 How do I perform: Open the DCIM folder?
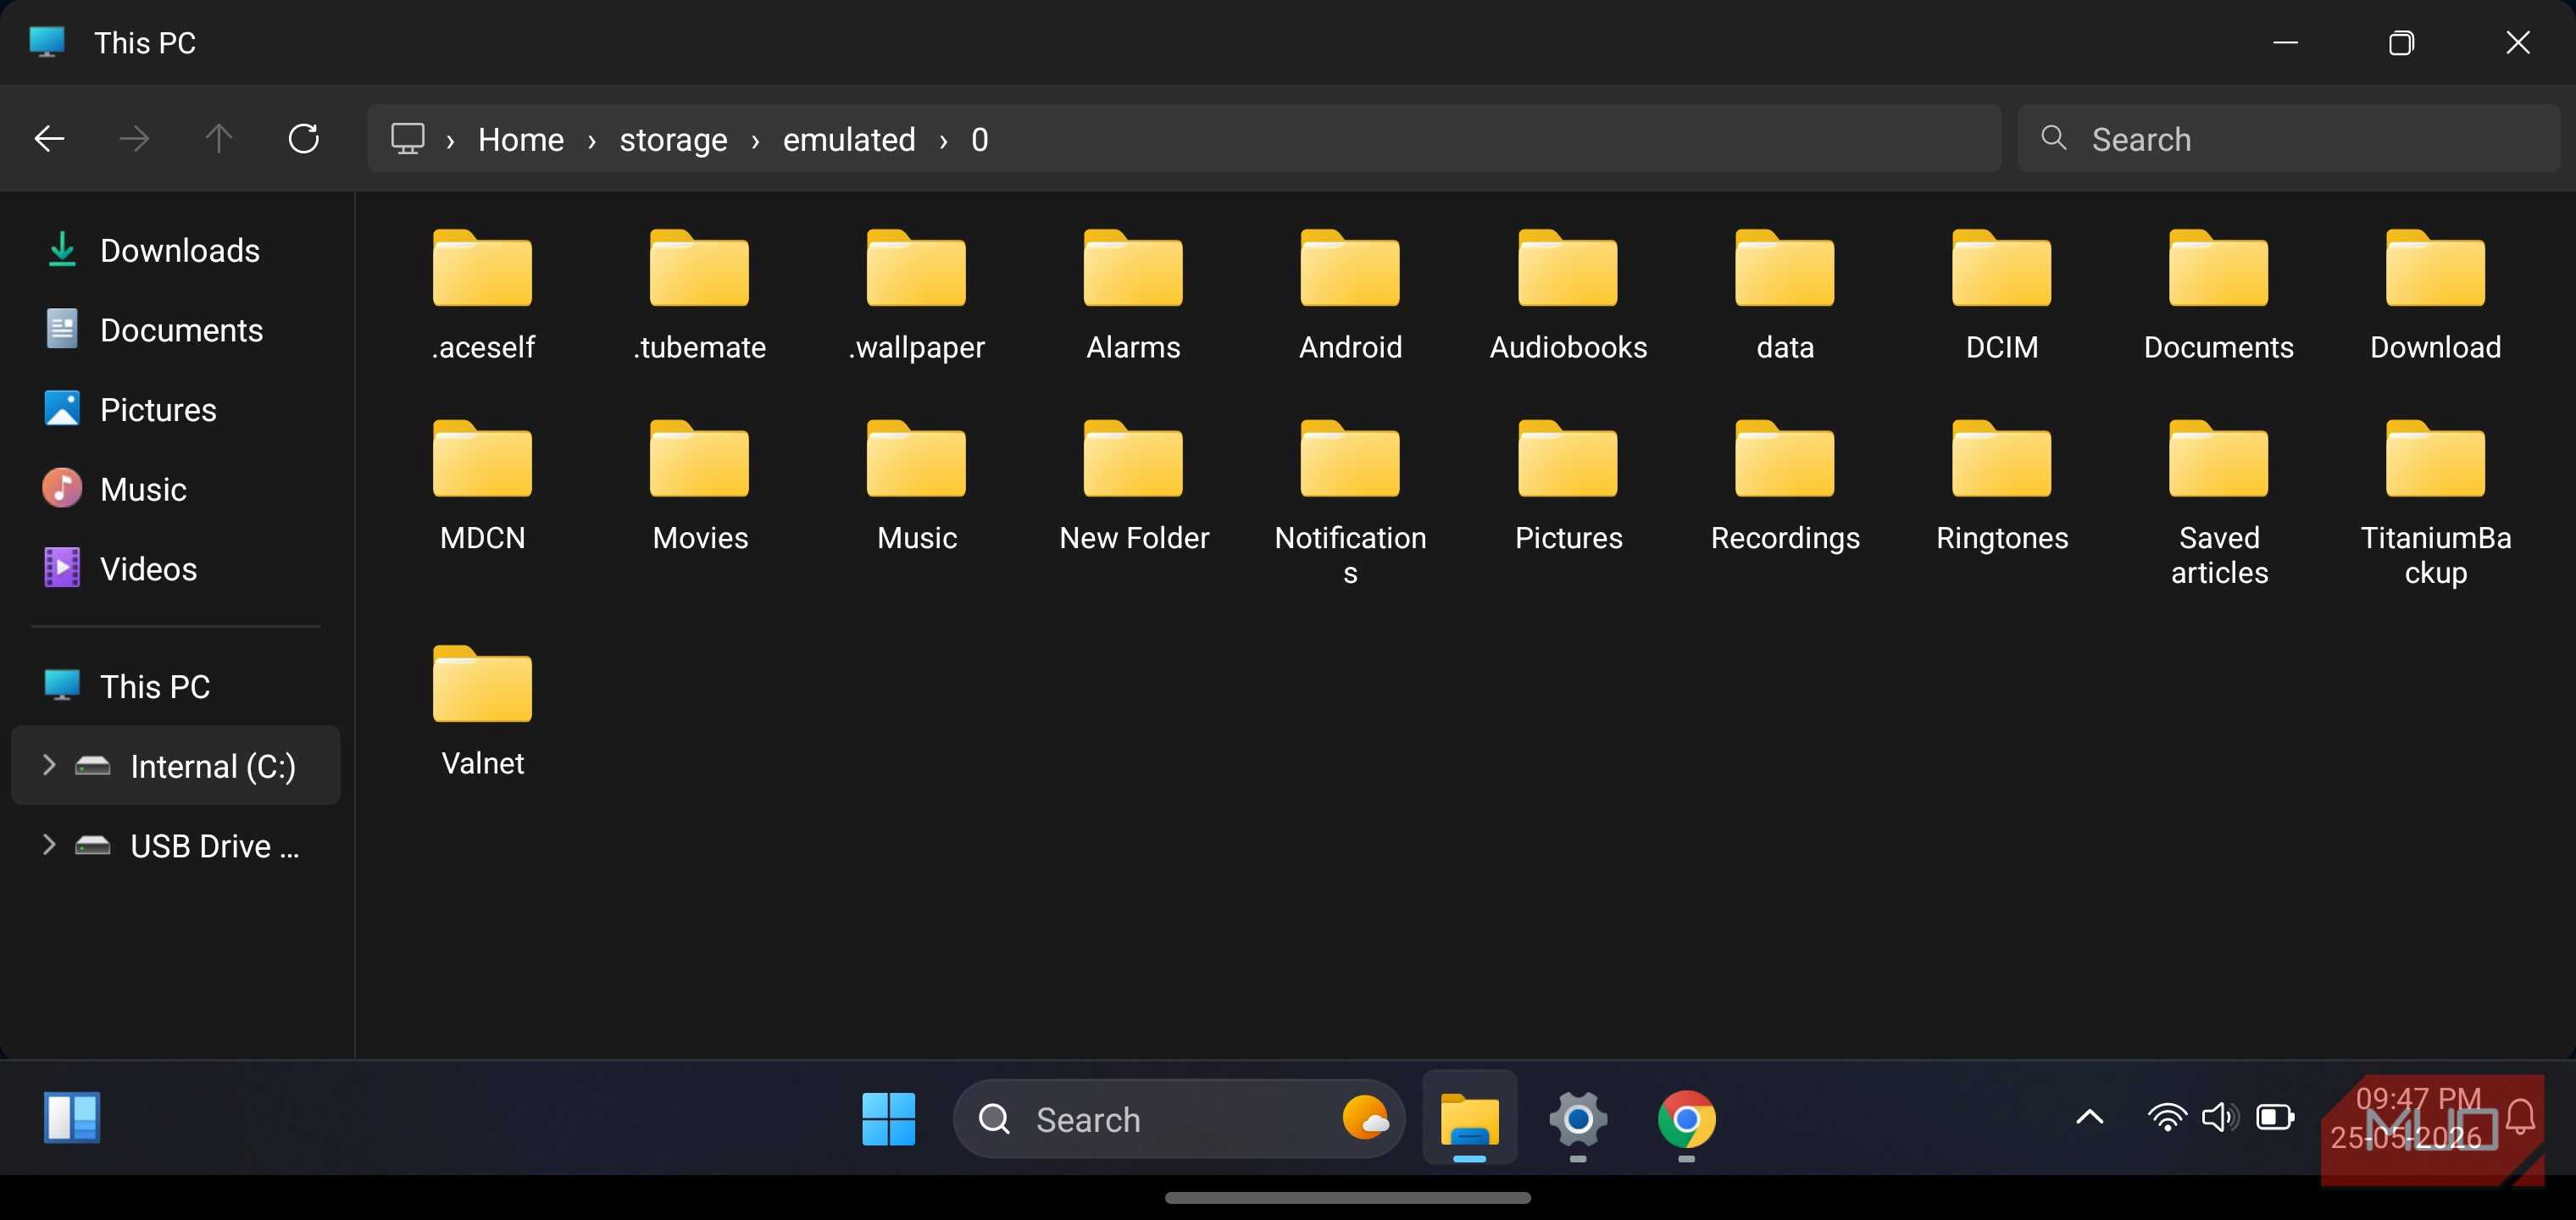tap(2002, 295)
